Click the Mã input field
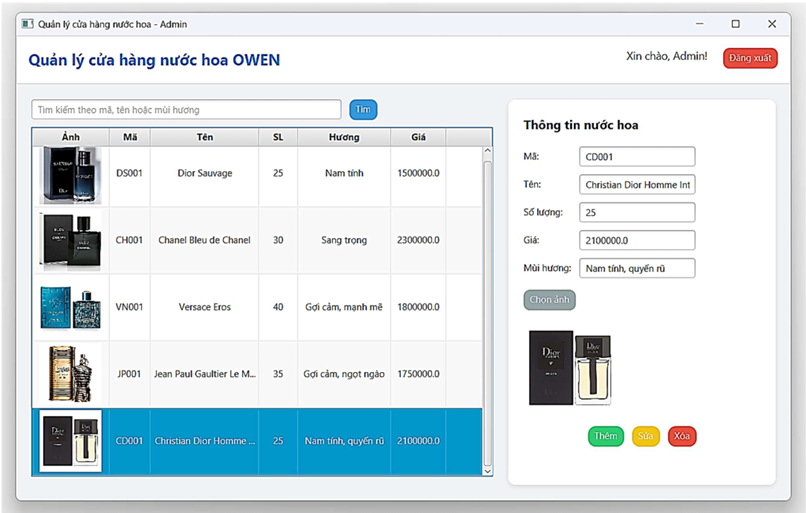This screenshot has height=513, width=806. coord(636,156)
